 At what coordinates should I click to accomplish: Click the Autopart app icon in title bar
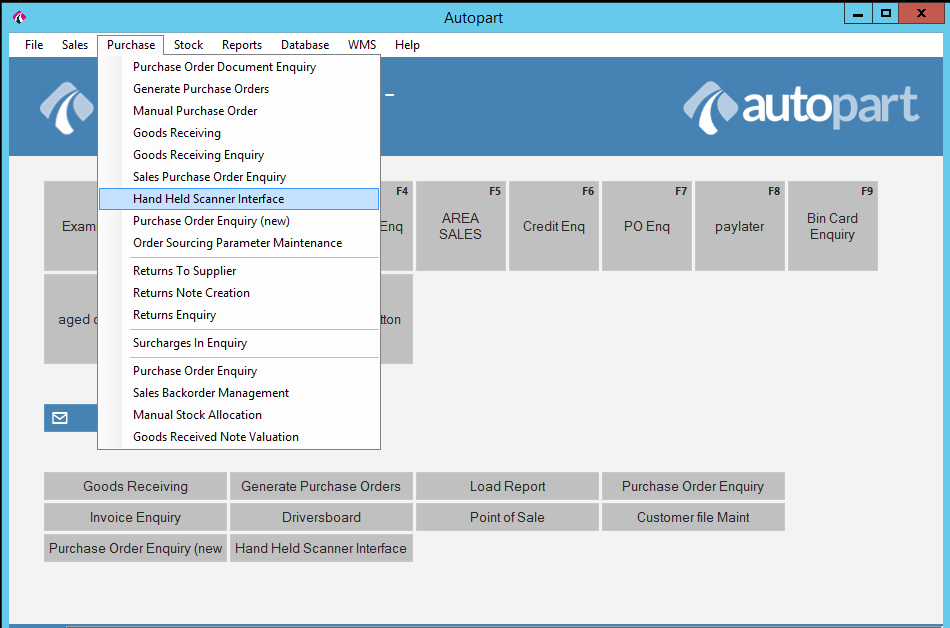tap(19, 18)
